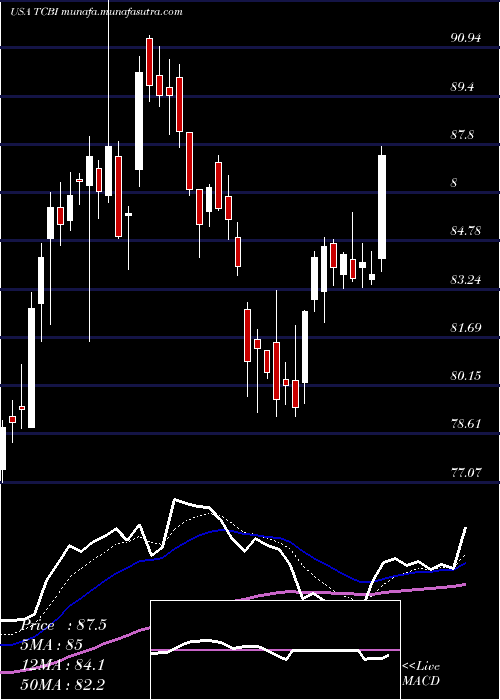
Task: Select the 80.15 price level label
Action: click(466, 375)
